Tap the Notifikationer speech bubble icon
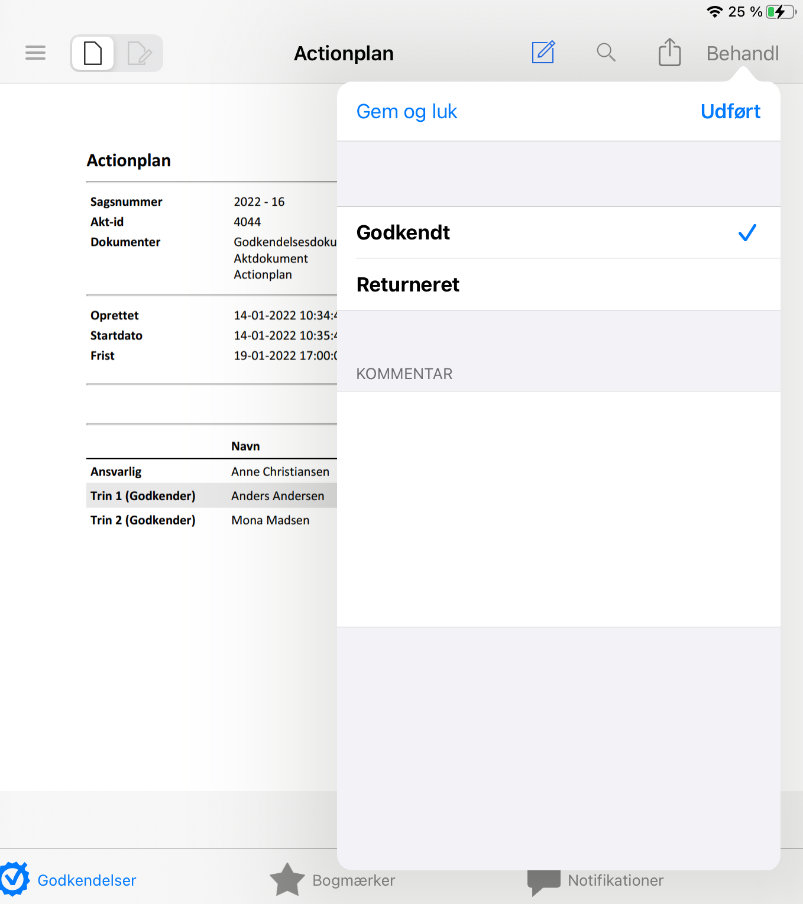803x904 pixels. 544,881
